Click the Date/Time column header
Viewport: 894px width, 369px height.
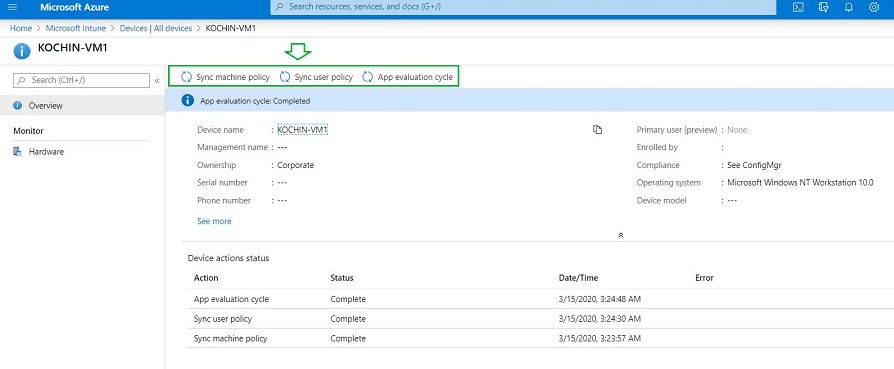[578, 278]
